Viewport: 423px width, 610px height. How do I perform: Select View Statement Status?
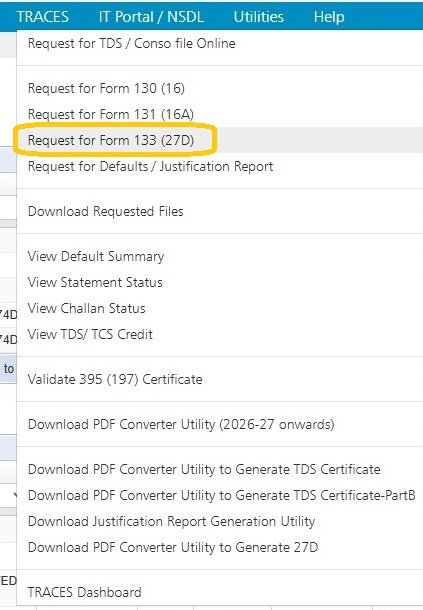(x=95, y=282)
